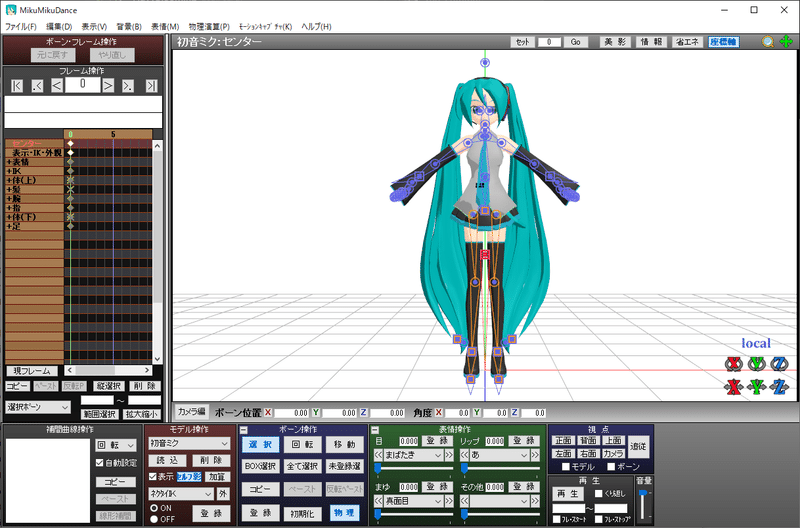800x528 pixels.
Task: Enable the モデル view follow checkbox
Action: (x=565, y=467)
